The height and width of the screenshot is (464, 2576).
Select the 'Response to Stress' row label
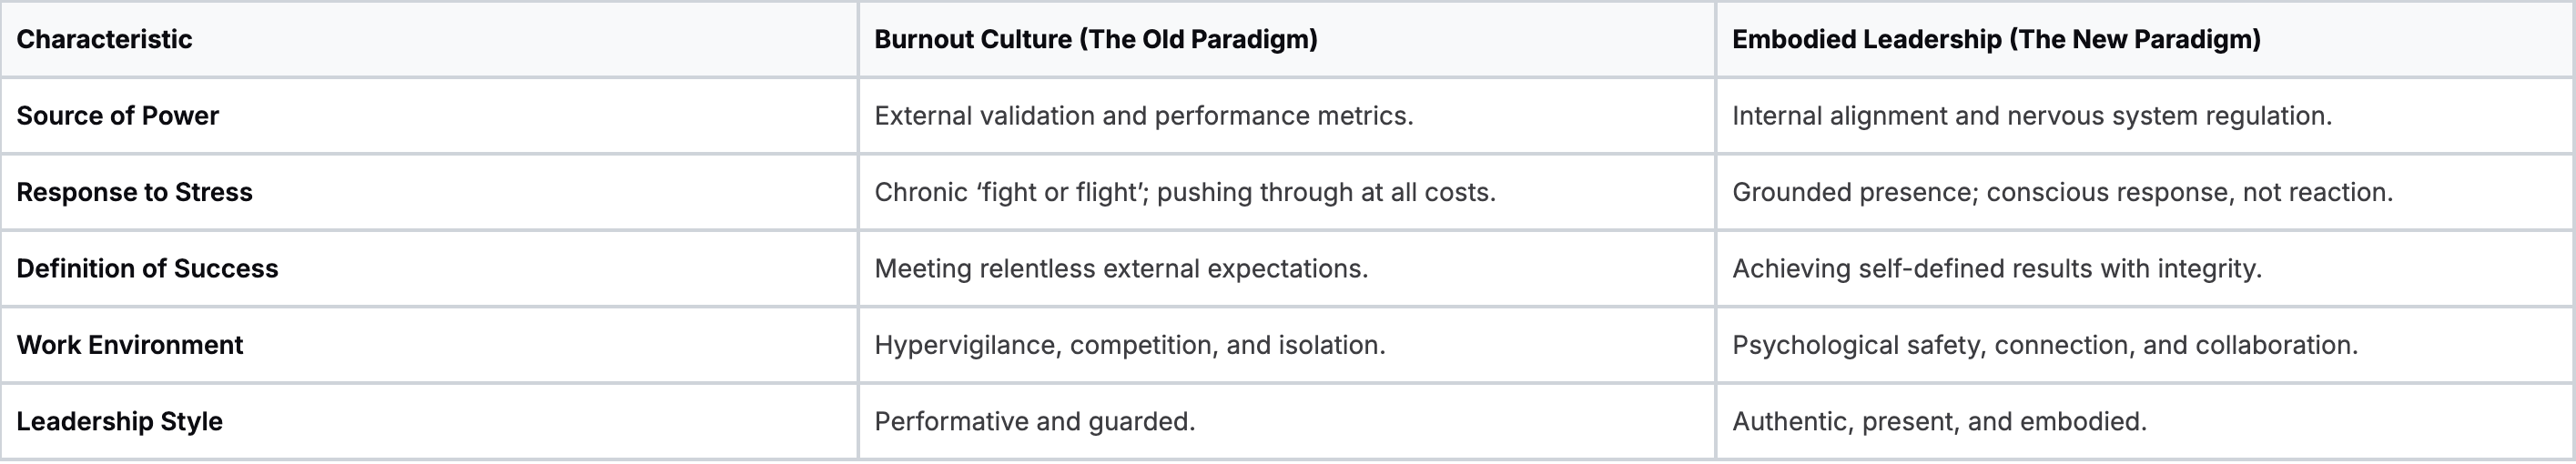click(x=134, y=192)
